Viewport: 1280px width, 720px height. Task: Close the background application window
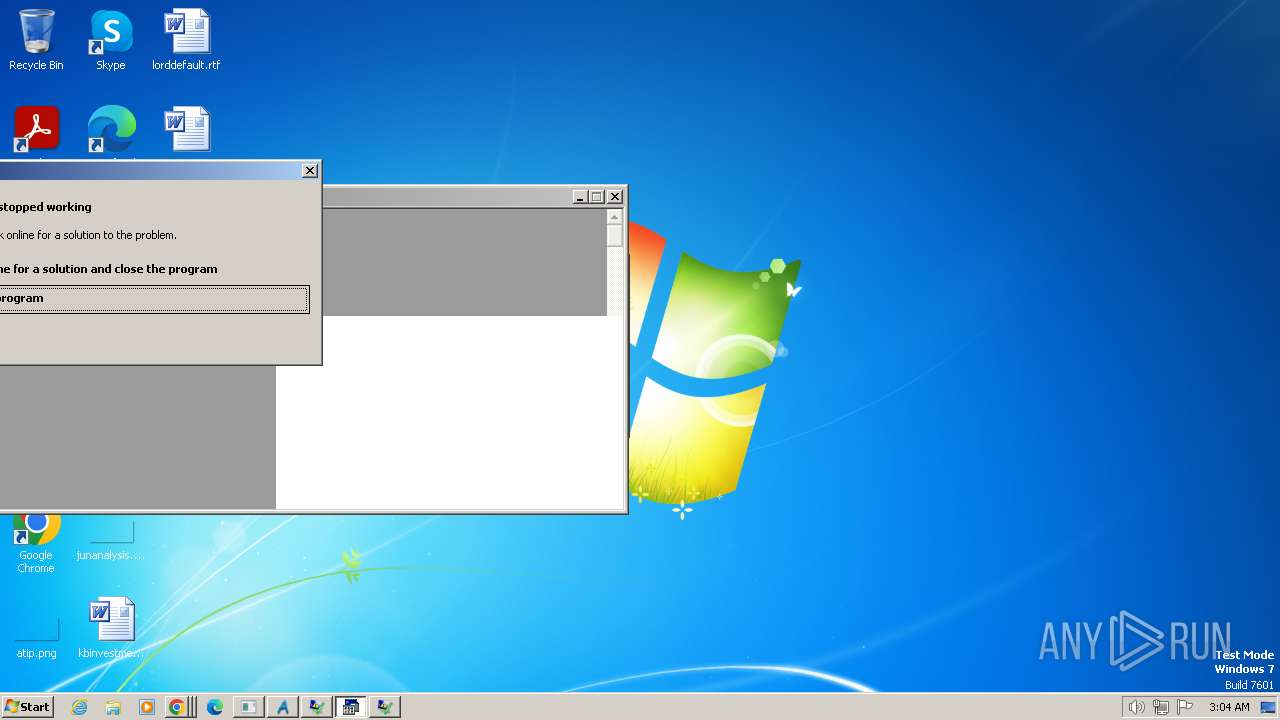coord(615,197)
